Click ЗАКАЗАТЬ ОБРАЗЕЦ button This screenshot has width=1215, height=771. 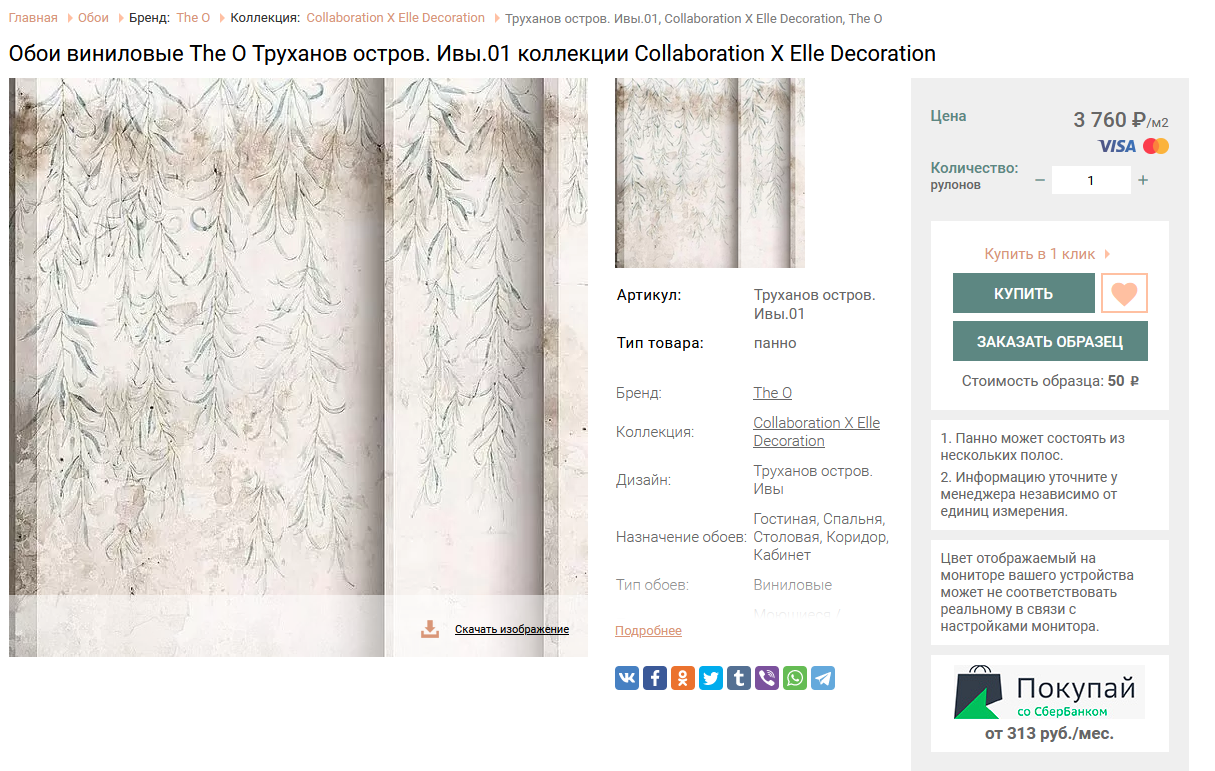1050,341
